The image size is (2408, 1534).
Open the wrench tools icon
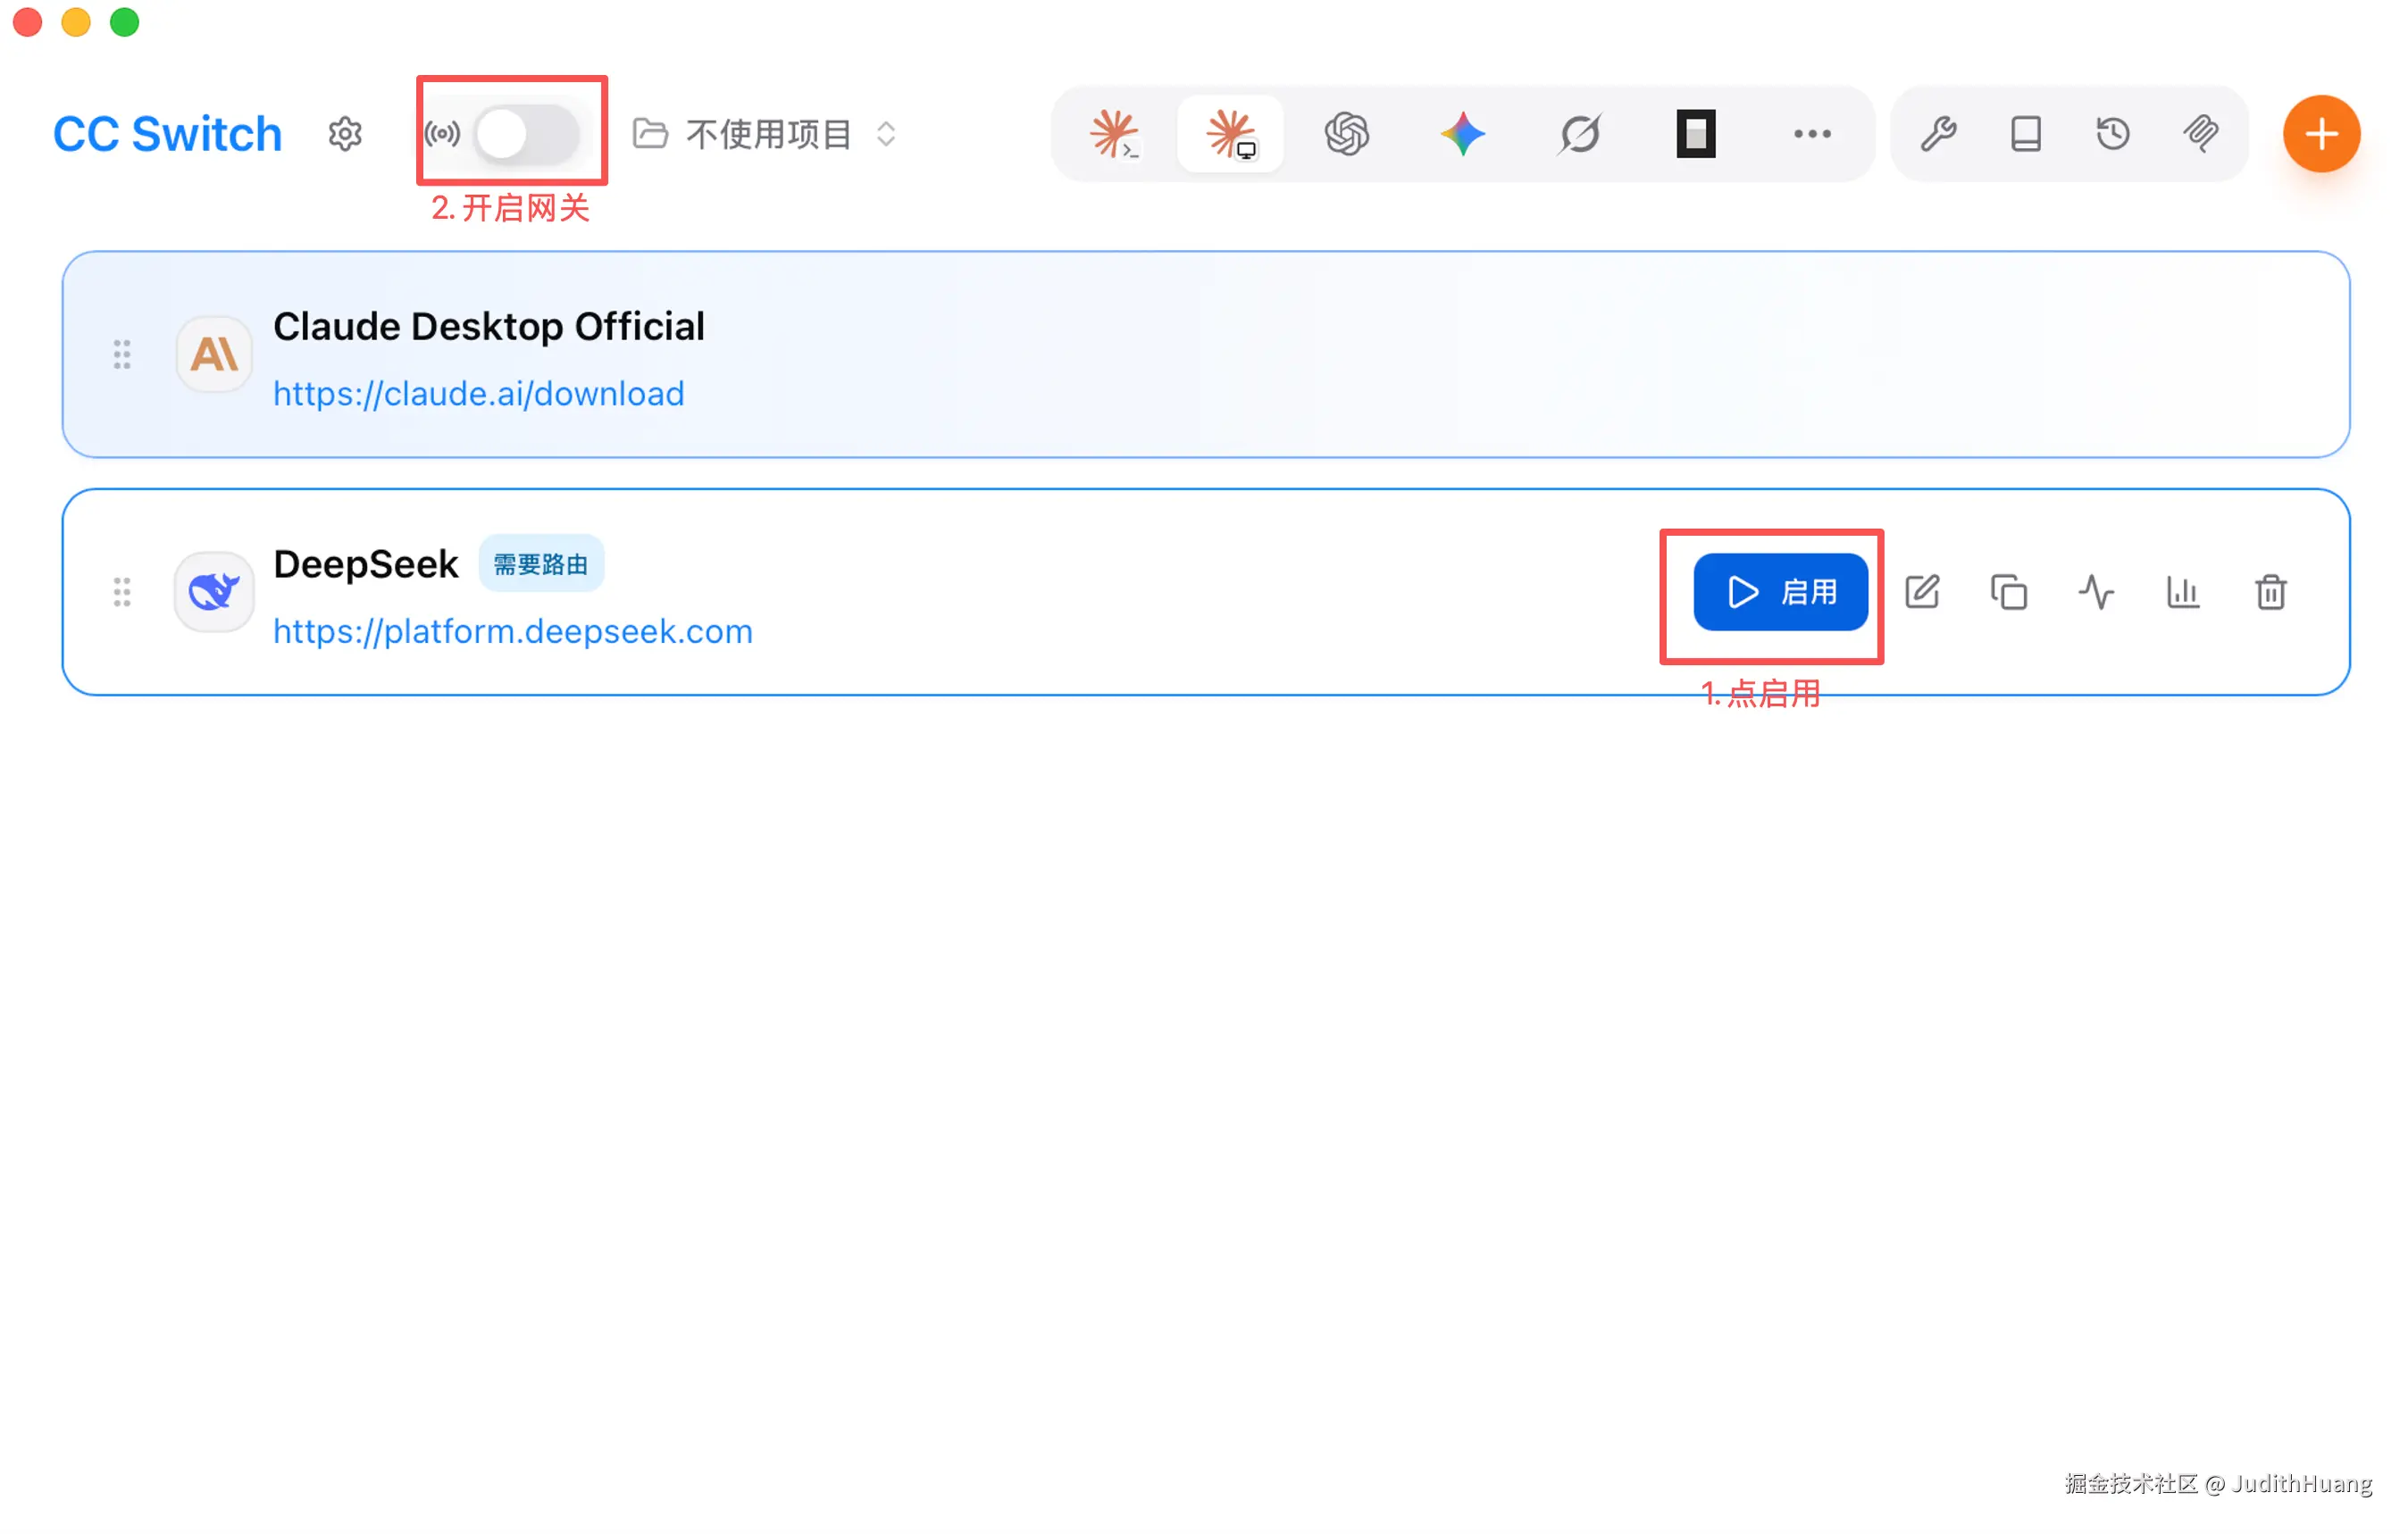[x=1938, y=134]
